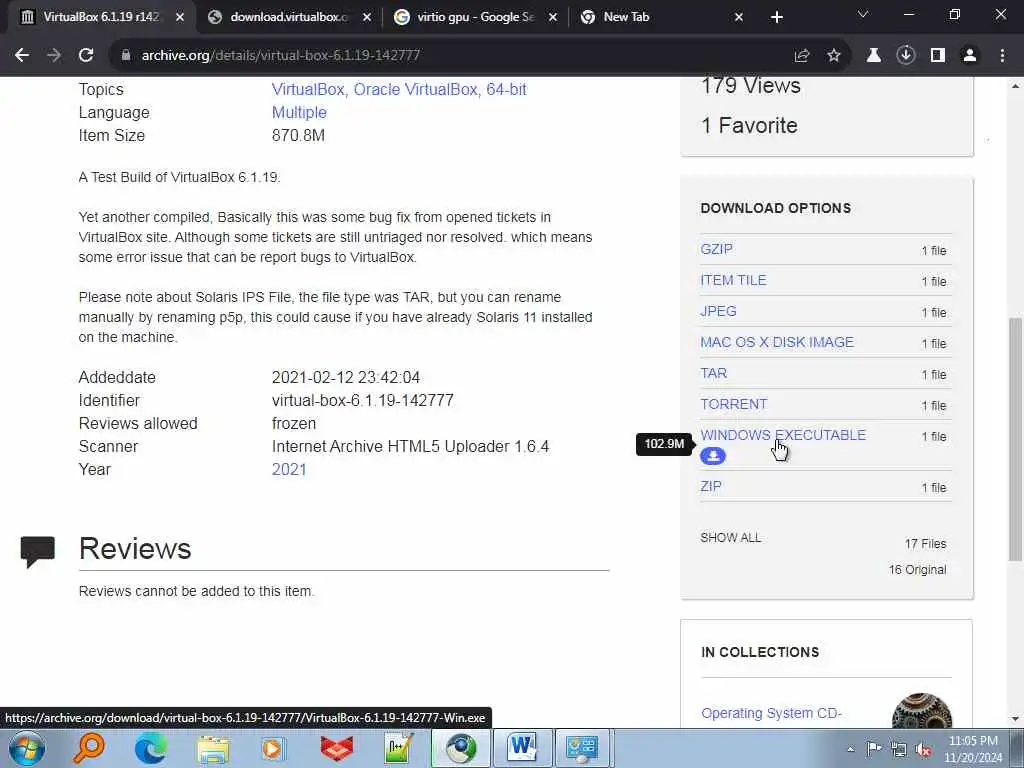This screenshot has width=1024, height=768.
Task: Open the Chrome labs flask icon
Action: (x=873, y=56)
